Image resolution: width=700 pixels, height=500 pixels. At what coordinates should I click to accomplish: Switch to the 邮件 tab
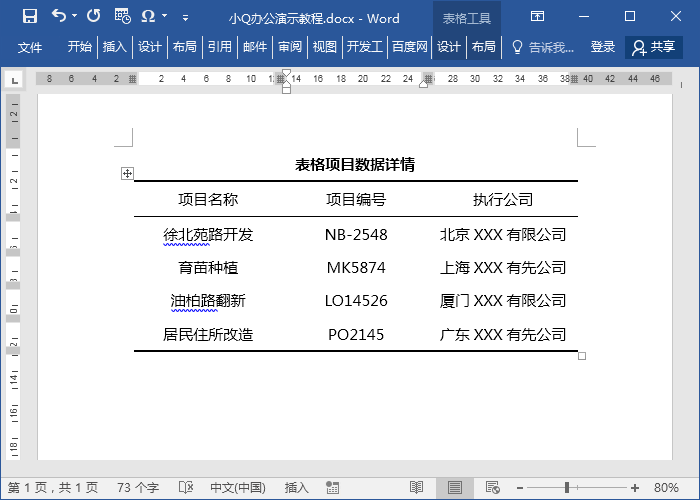pyautogui.click(x=254, y=47)
